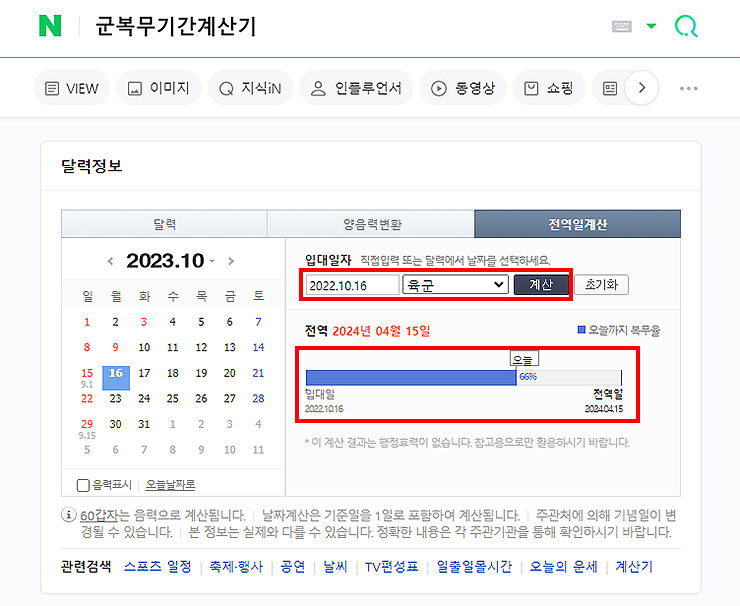Screen dimensions: 740x606
Task: Expand the green search options arrow
Action: [651, 26]
